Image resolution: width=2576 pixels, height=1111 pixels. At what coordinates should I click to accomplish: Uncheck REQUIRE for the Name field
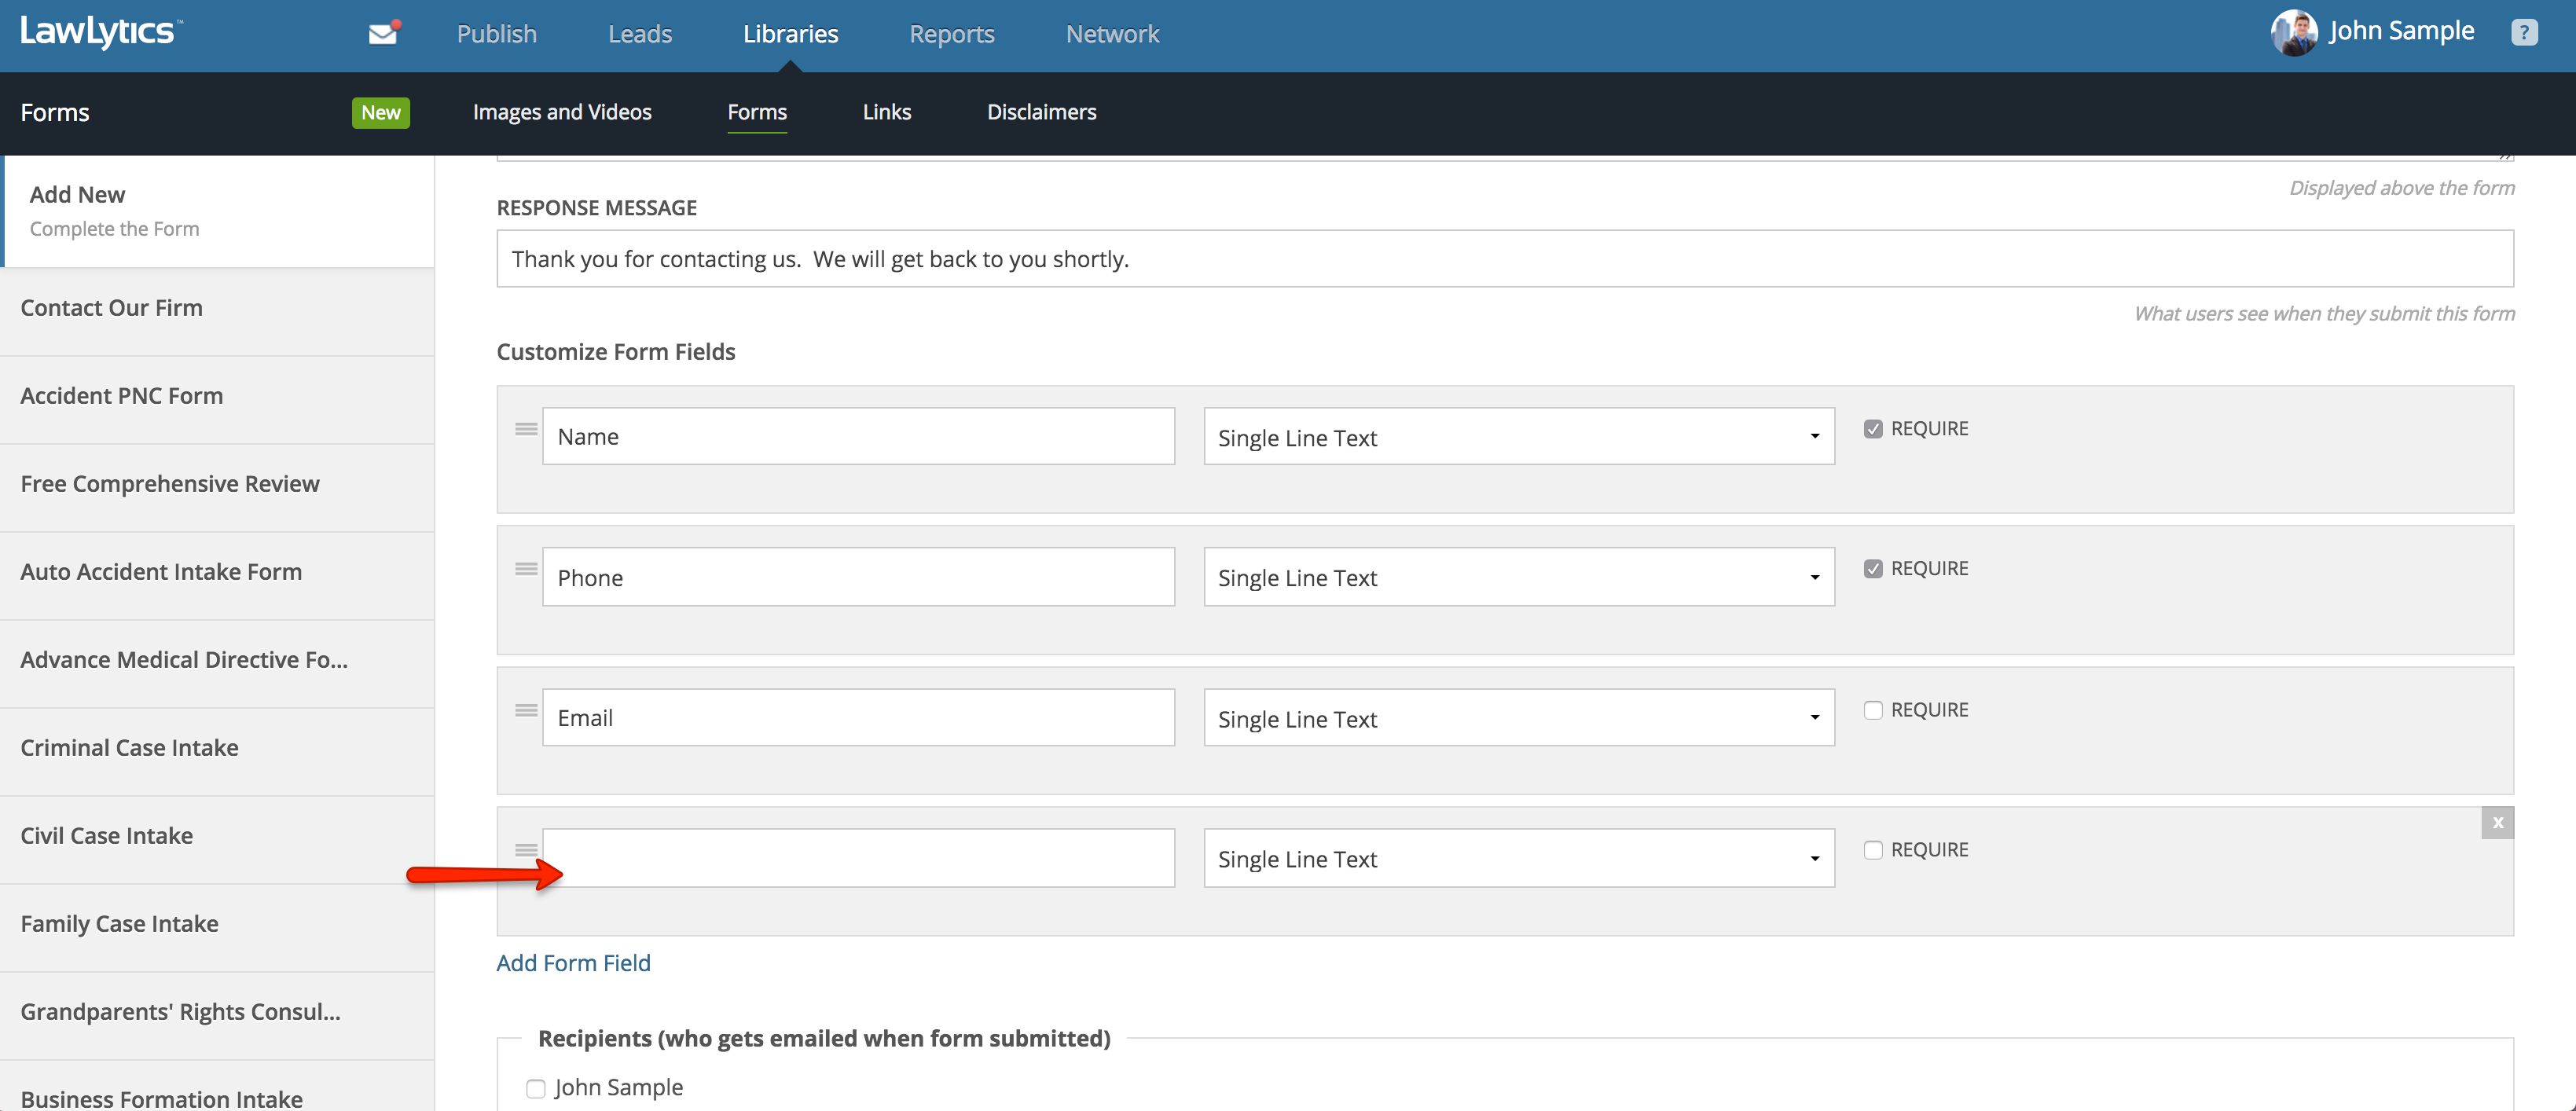click(x=1873, y=429)
